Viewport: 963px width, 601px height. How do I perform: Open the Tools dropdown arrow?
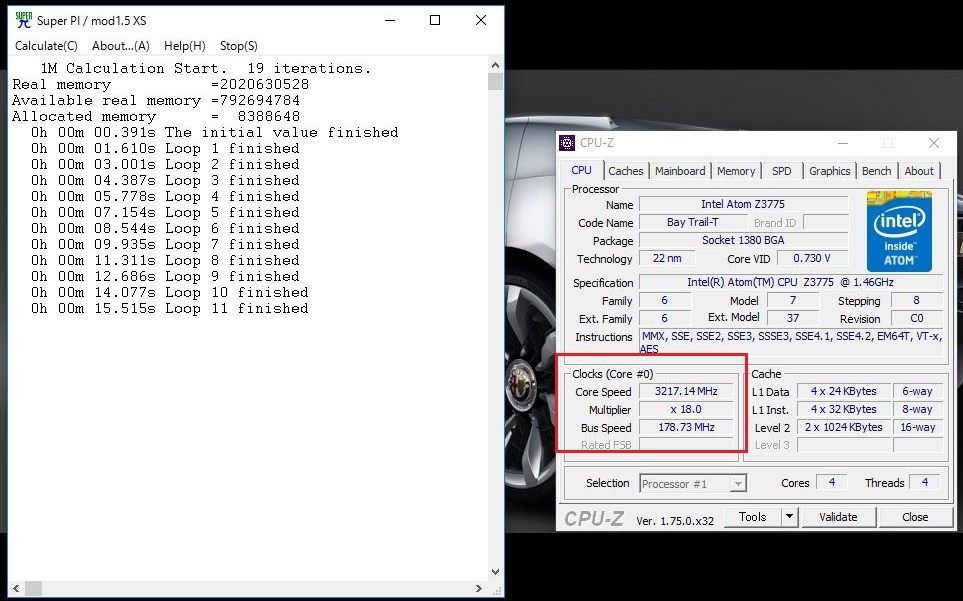(x=789, y=517)
